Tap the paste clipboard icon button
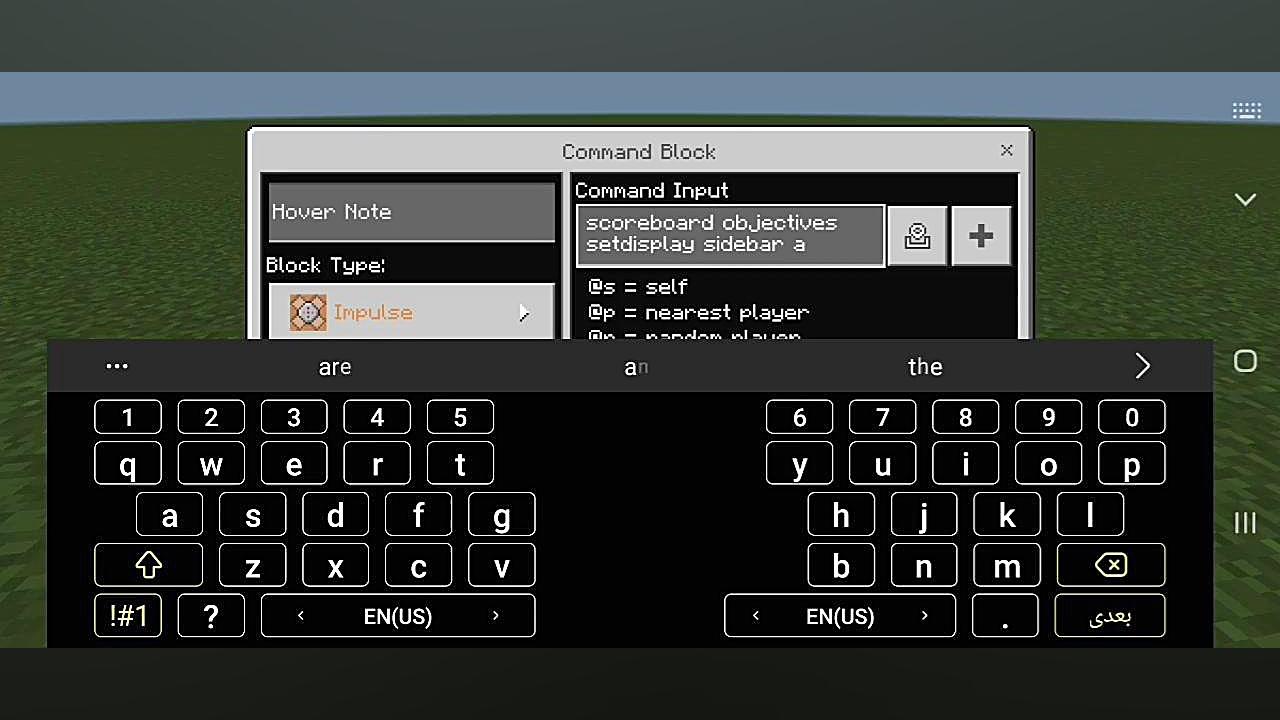1280x720 pixels. click(917, 236)
